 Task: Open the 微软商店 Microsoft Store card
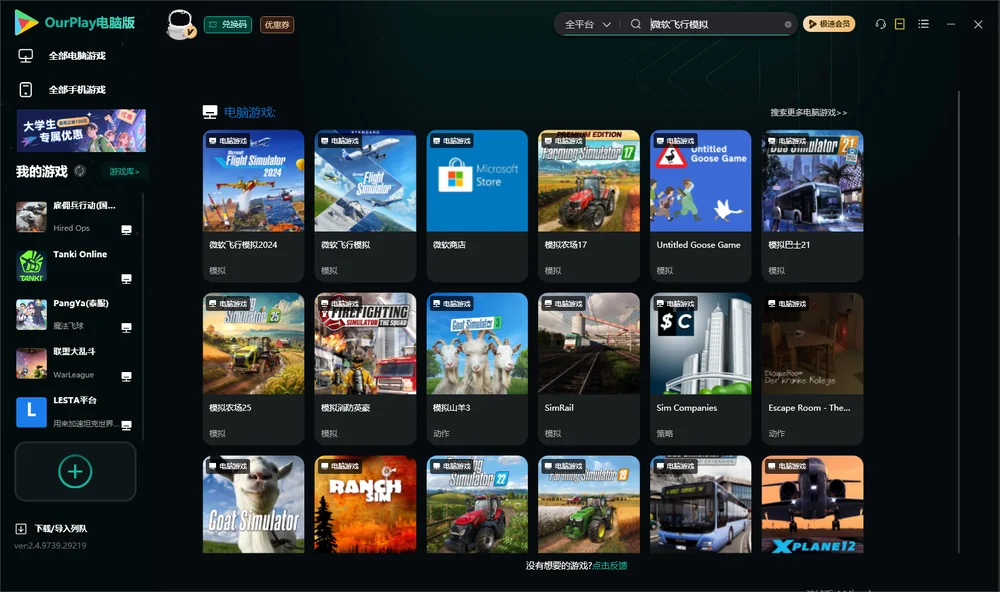[x=477, y=205]
